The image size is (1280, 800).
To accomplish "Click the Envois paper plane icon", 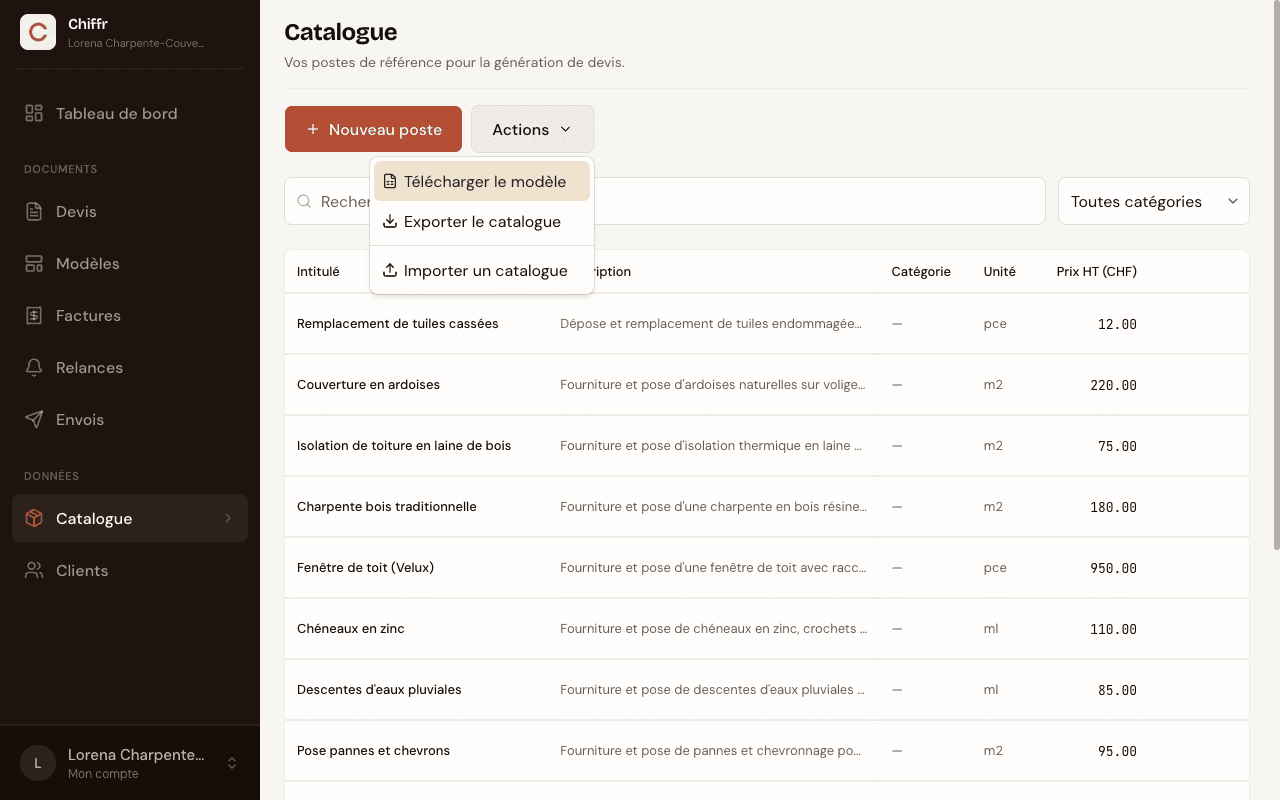I will 34,419.
